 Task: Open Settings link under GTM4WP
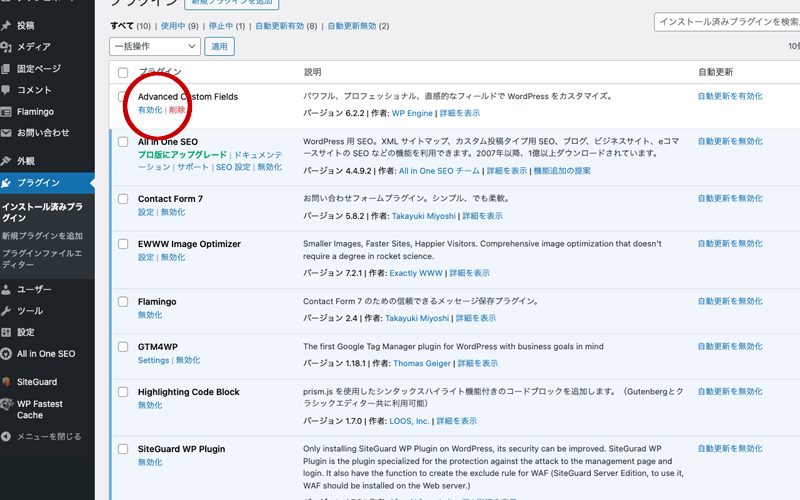(x=153, y=360)
